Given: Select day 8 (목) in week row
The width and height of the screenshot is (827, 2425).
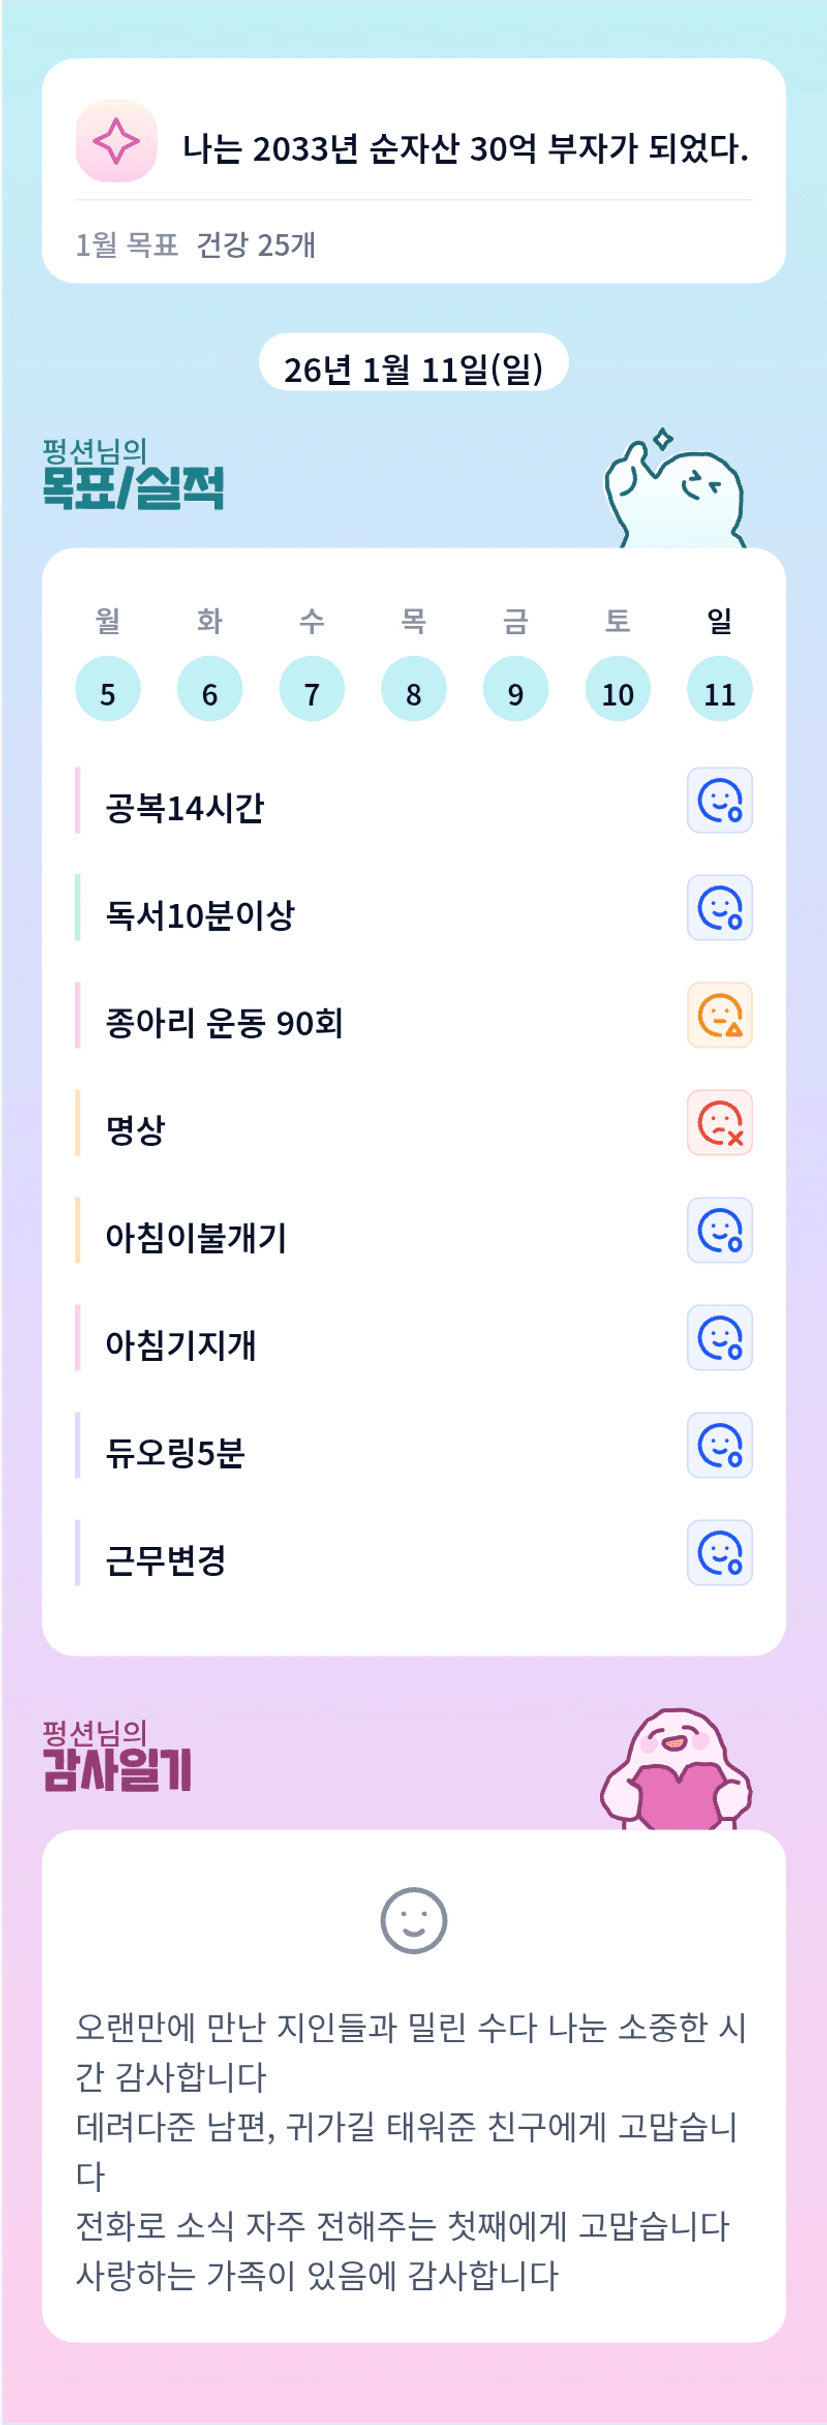Looking at the screenshot, I should point(413,690).
